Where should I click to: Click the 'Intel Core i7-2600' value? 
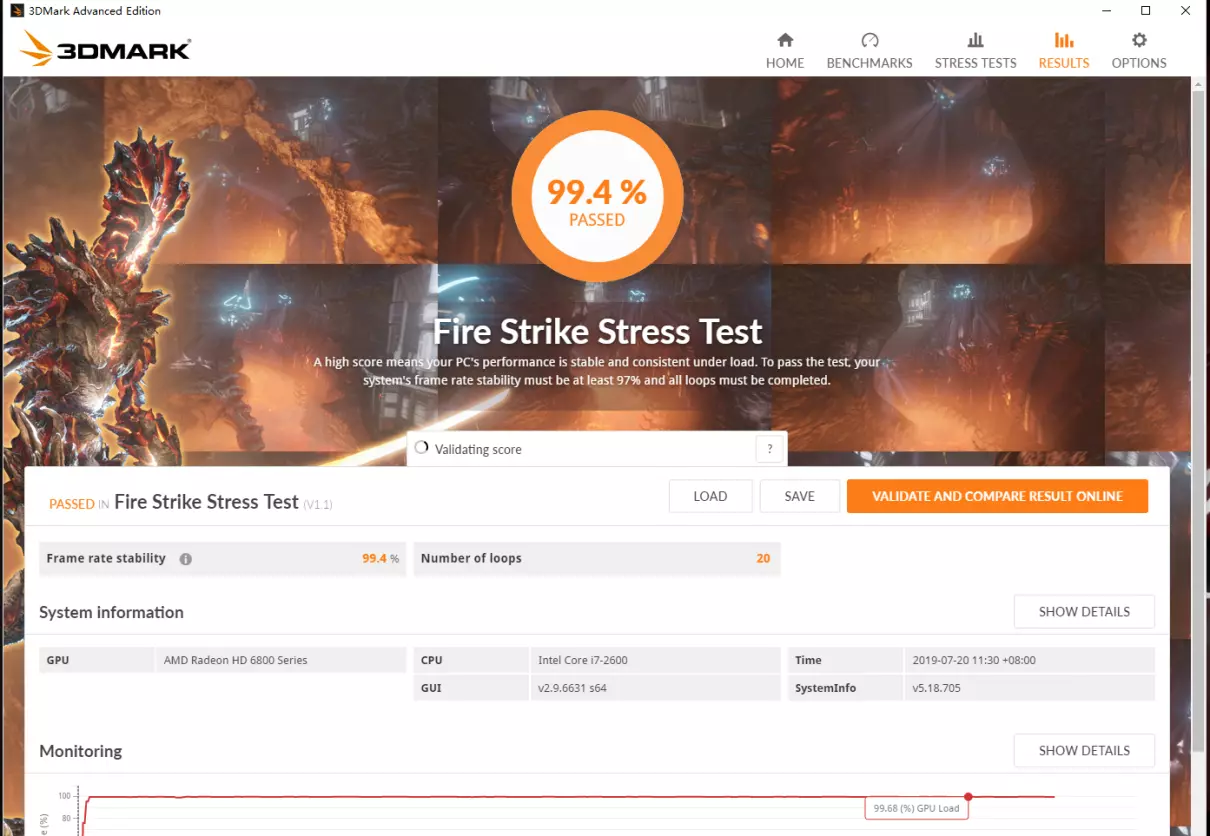click(x=583, y=660)
